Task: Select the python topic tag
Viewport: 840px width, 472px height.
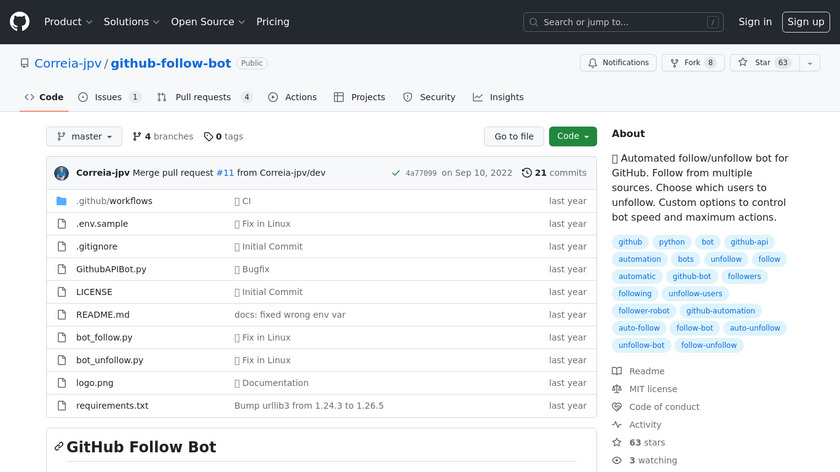Action: [x=671, y=242]
